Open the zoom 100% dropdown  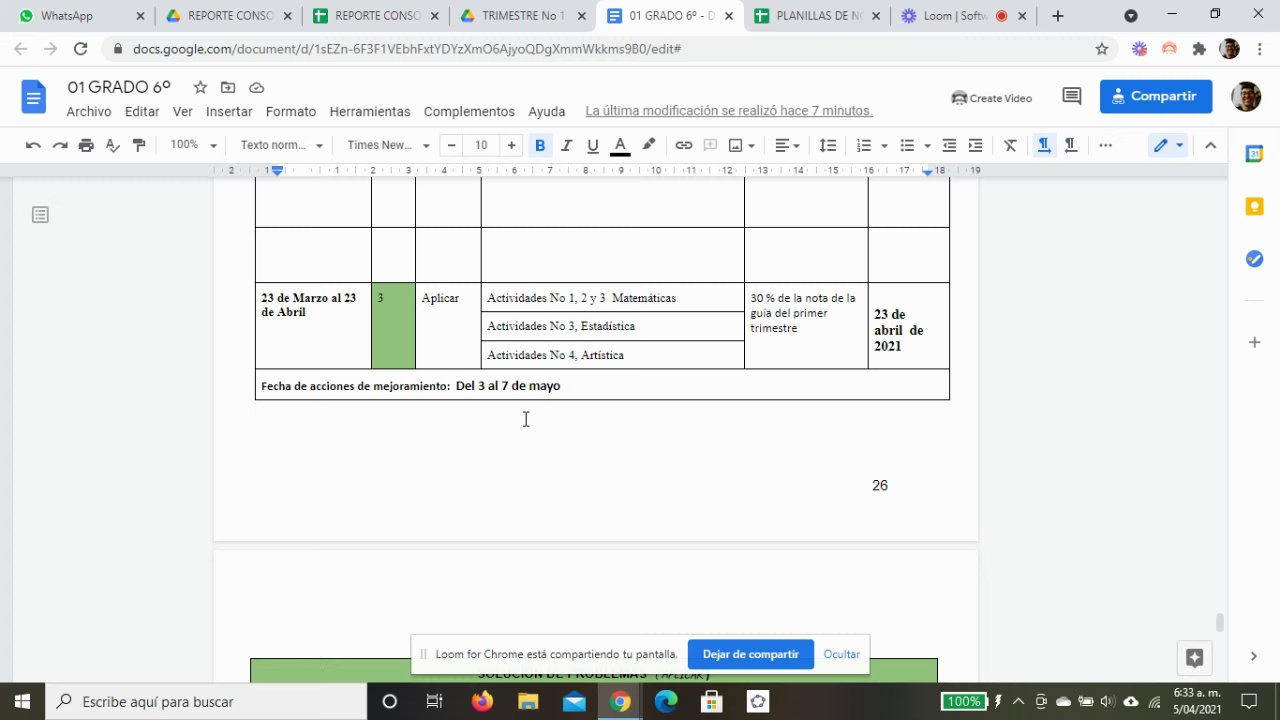tap(193, 145)
